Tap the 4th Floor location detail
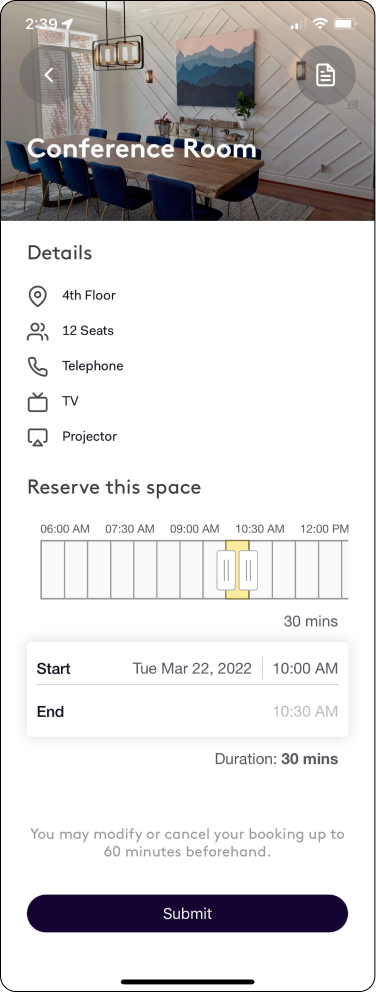The image size is (376, 993). [89, 295]
